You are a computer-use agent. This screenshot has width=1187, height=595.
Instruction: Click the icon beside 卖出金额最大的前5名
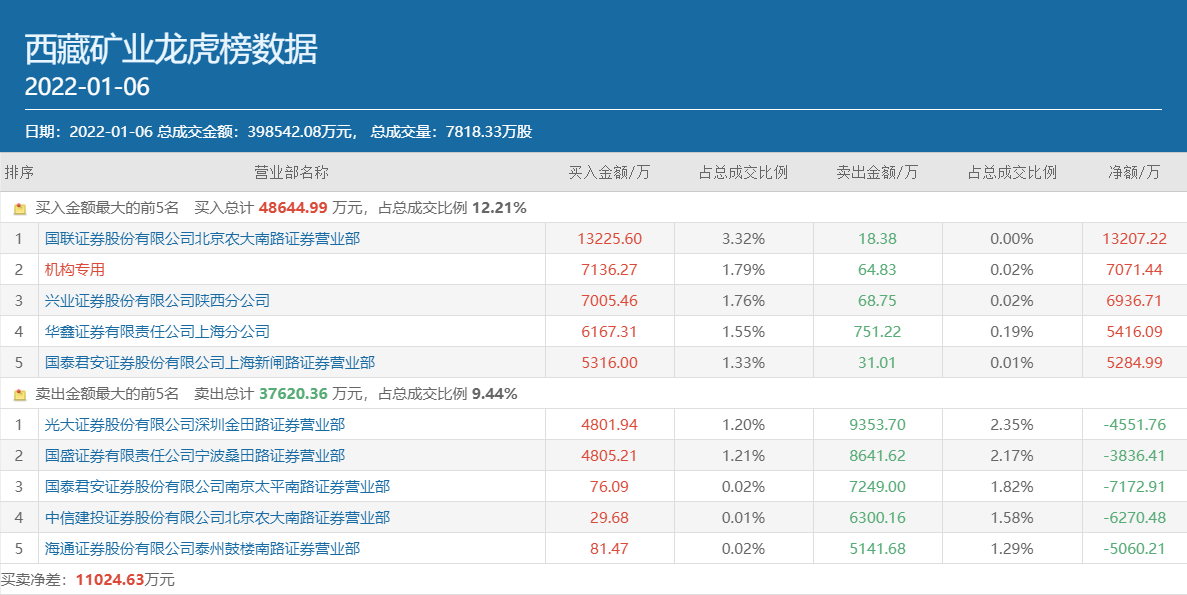point(20,395)
